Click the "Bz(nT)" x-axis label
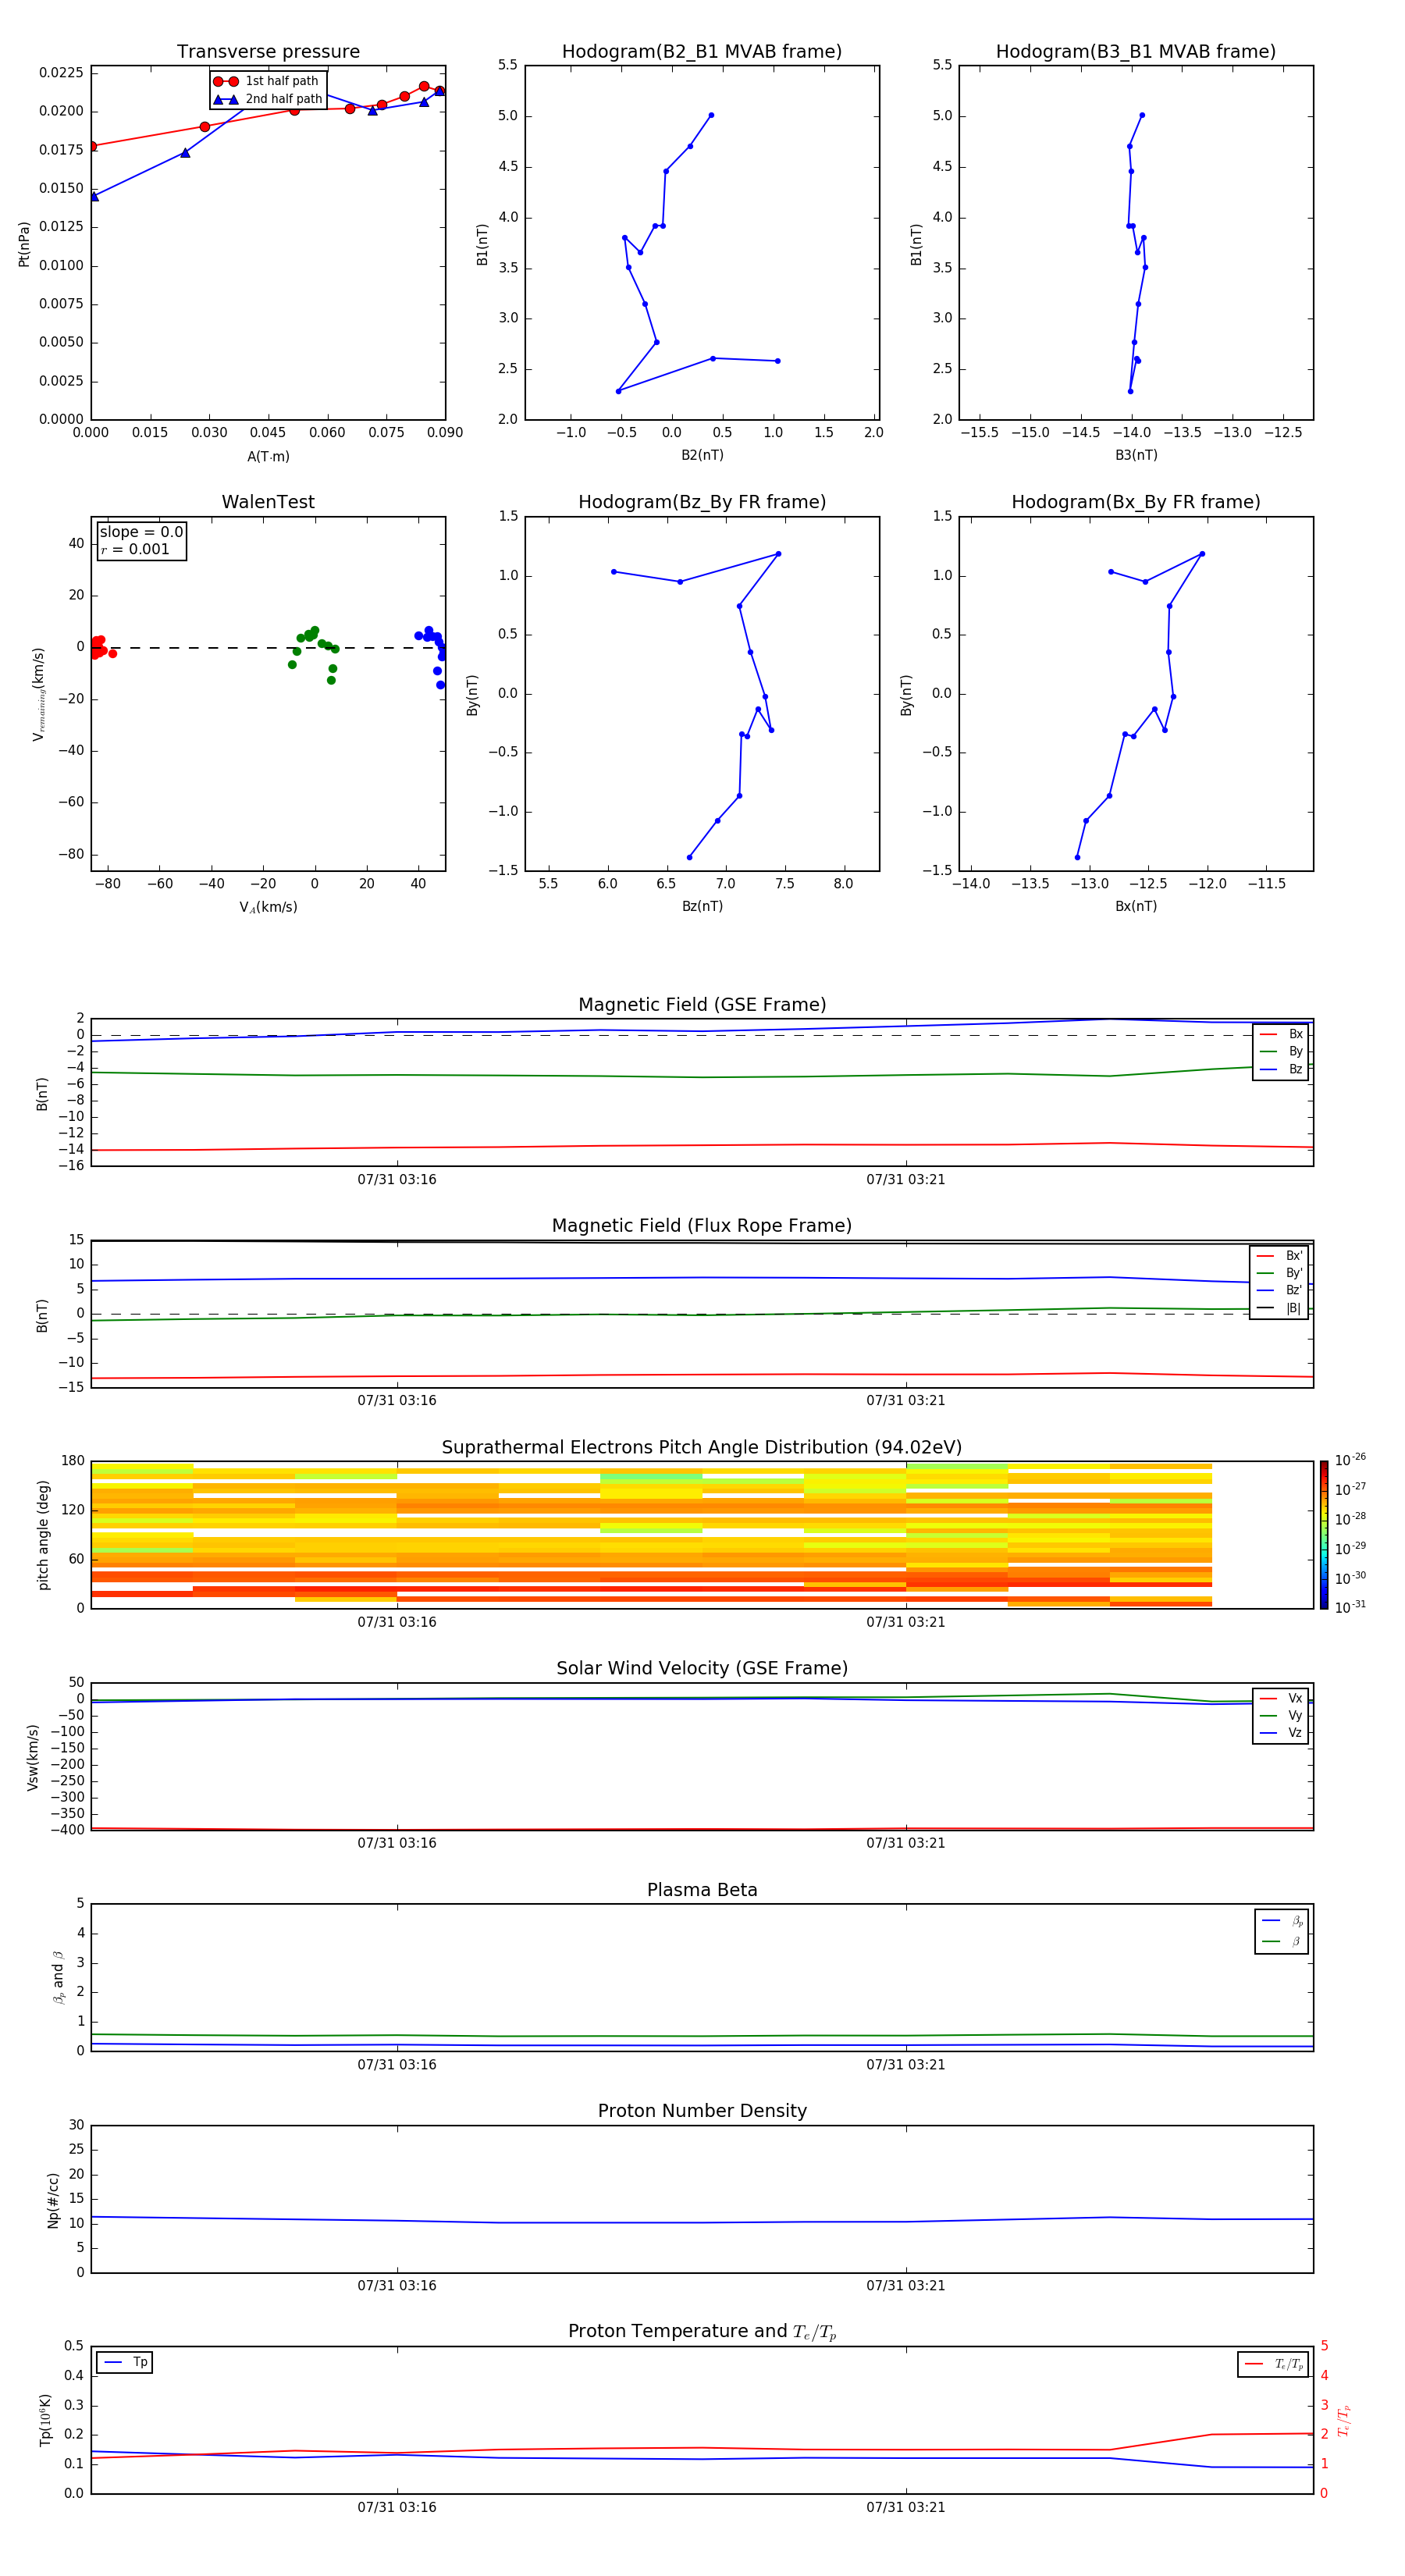The width and height of the screenshot is (1405, 2576). tap(702, 907)
